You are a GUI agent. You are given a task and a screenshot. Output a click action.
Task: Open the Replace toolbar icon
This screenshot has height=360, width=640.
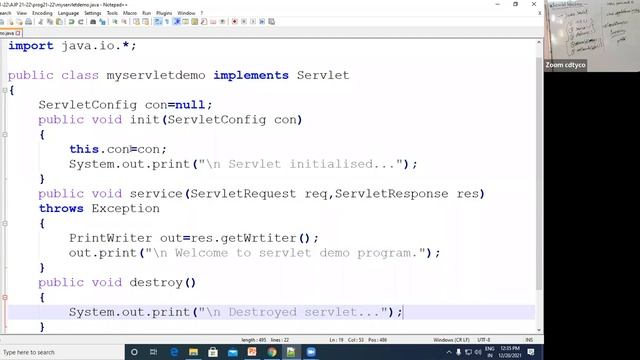(x=102, y=22)
